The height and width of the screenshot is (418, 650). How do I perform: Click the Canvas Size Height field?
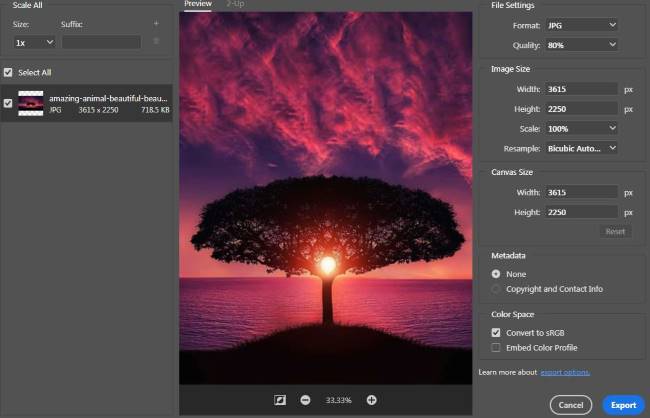pyautogui.click(x=581, y=212)
